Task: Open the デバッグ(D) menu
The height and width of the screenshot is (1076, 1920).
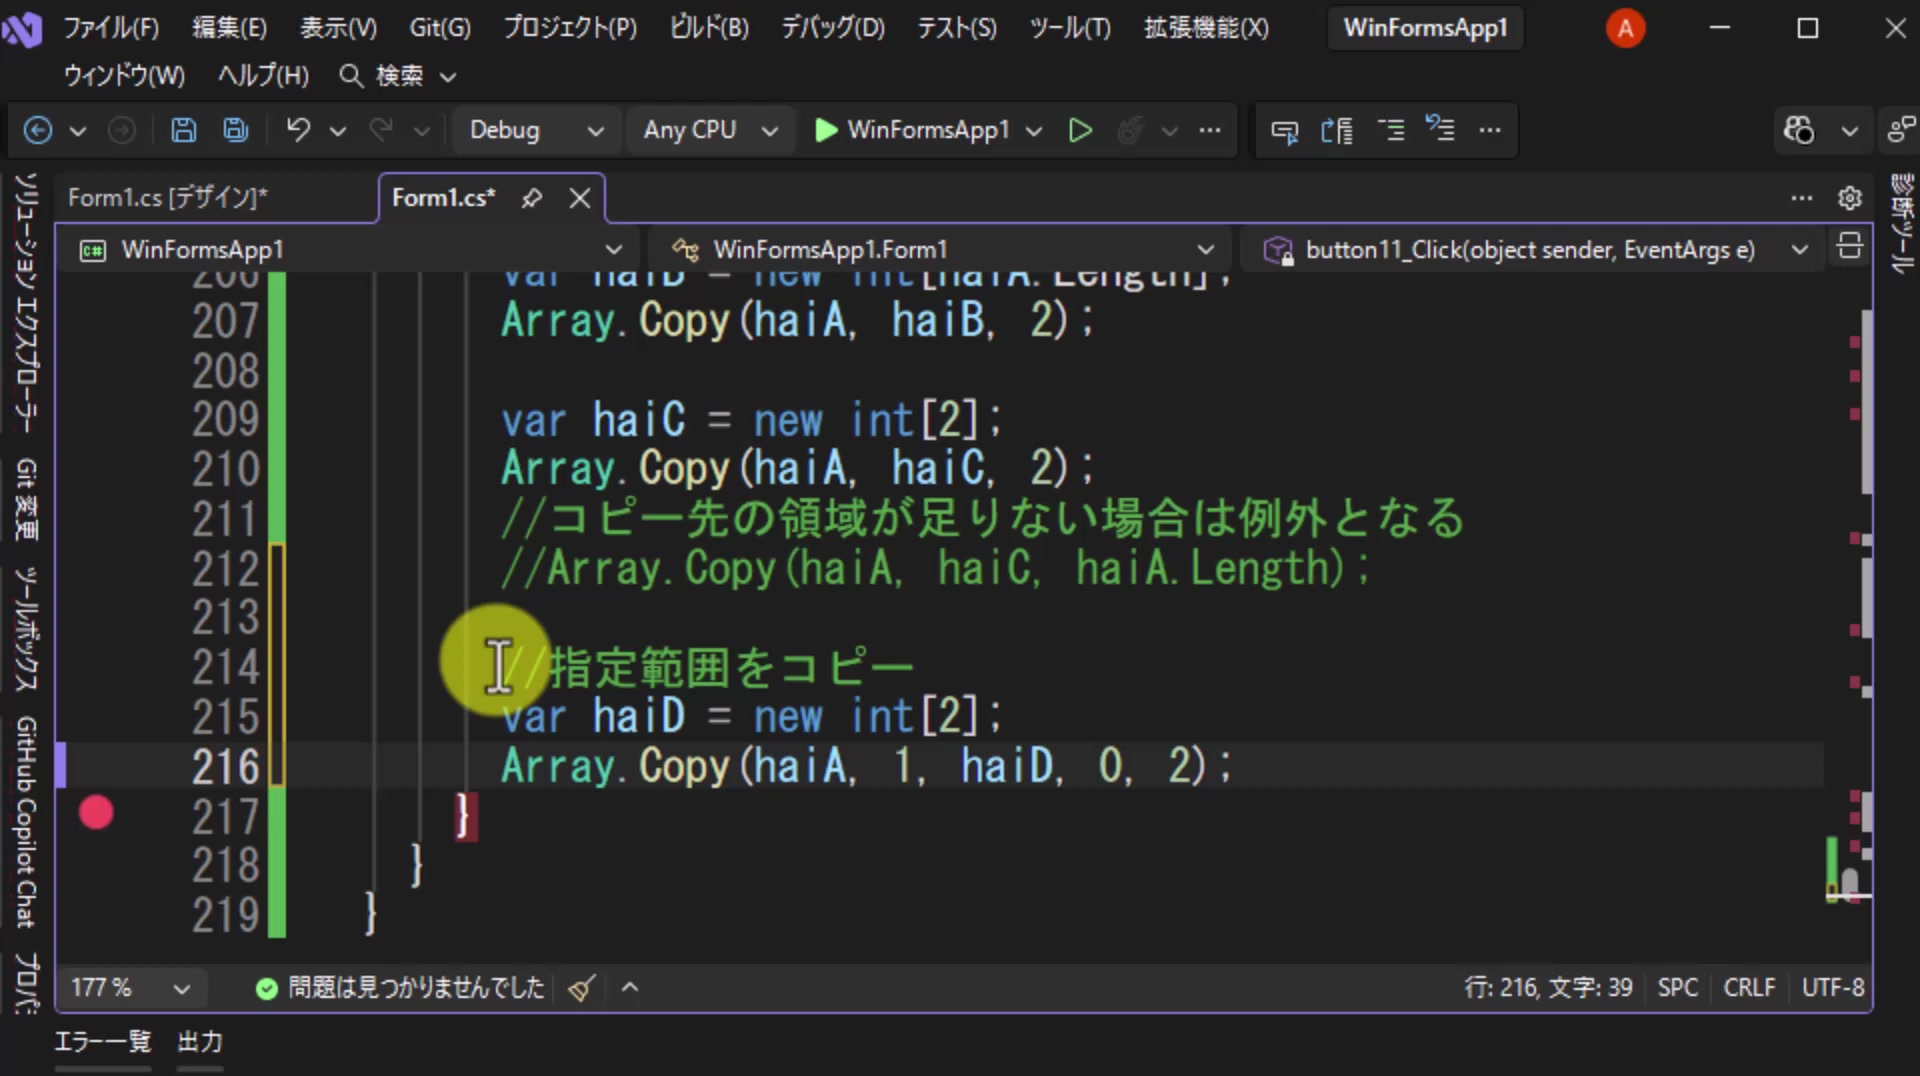Action: [x=833, y=28]
